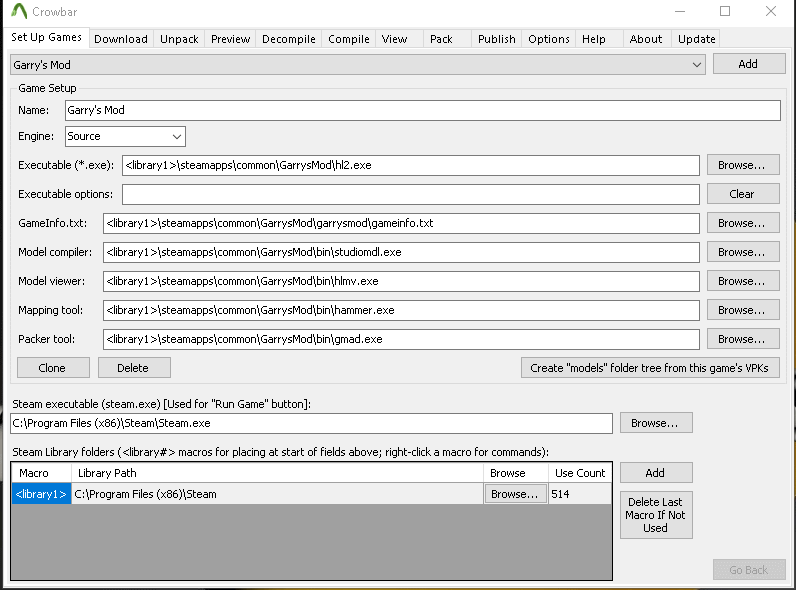Click the Packer tool path field
The height and width of the screenshot is (590, 796).
click(401, 339)
